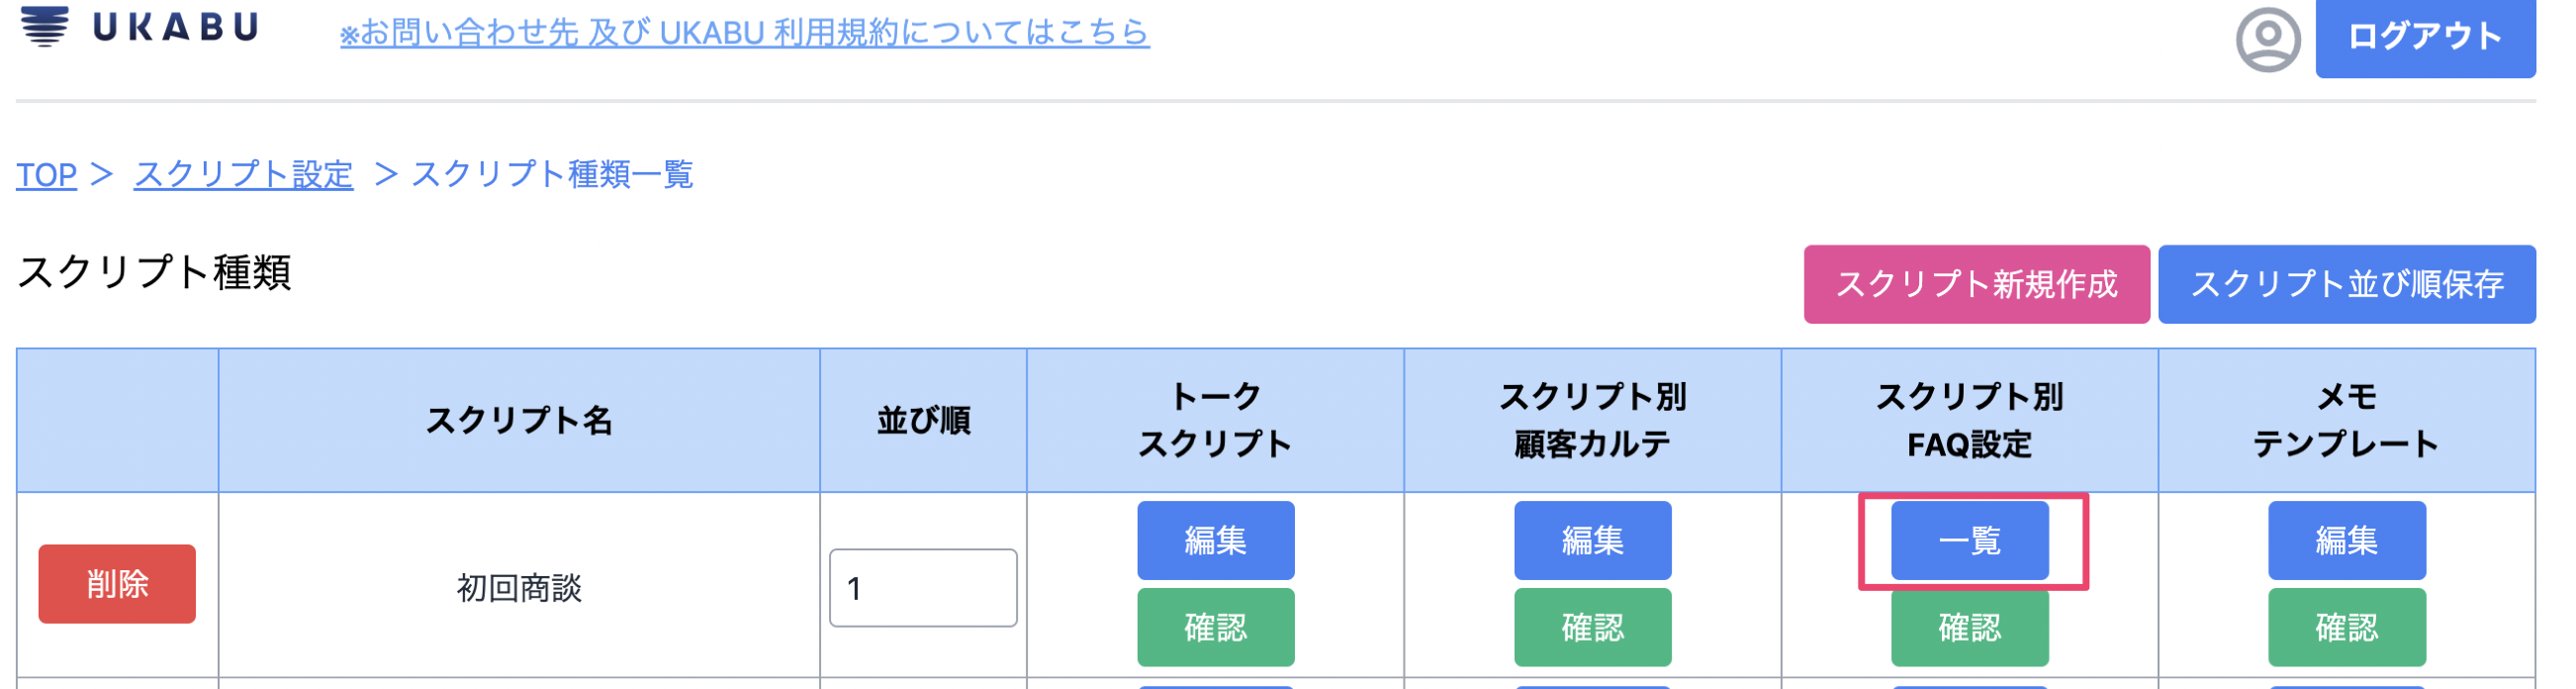This screenshot has width=2576, height=689.
Task: Open the お問い合わせ先 and 利用規約 link
Action: click(744, 33)
